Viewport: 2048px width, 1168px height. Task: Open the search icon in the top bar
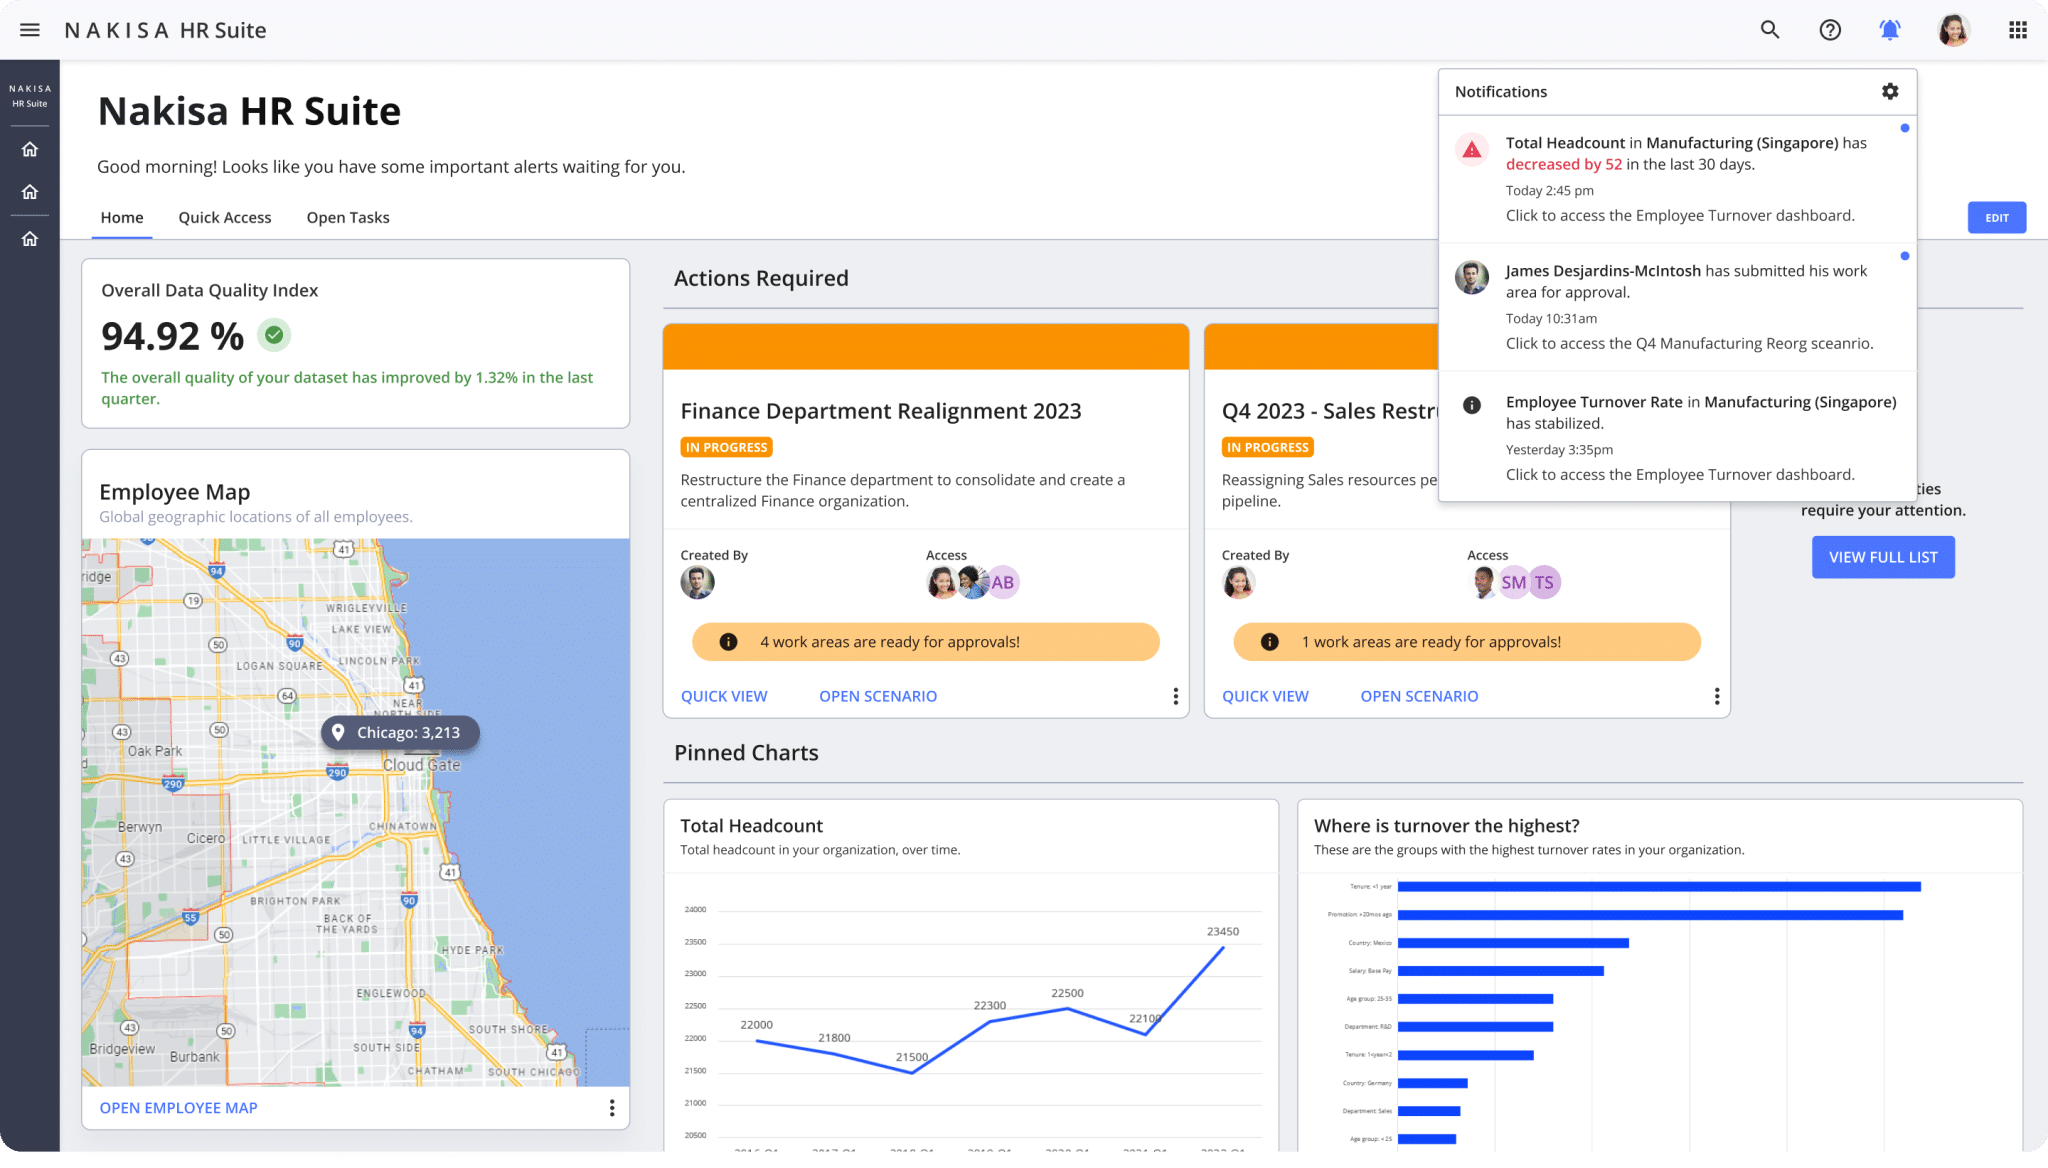[x=1769, y=30]
